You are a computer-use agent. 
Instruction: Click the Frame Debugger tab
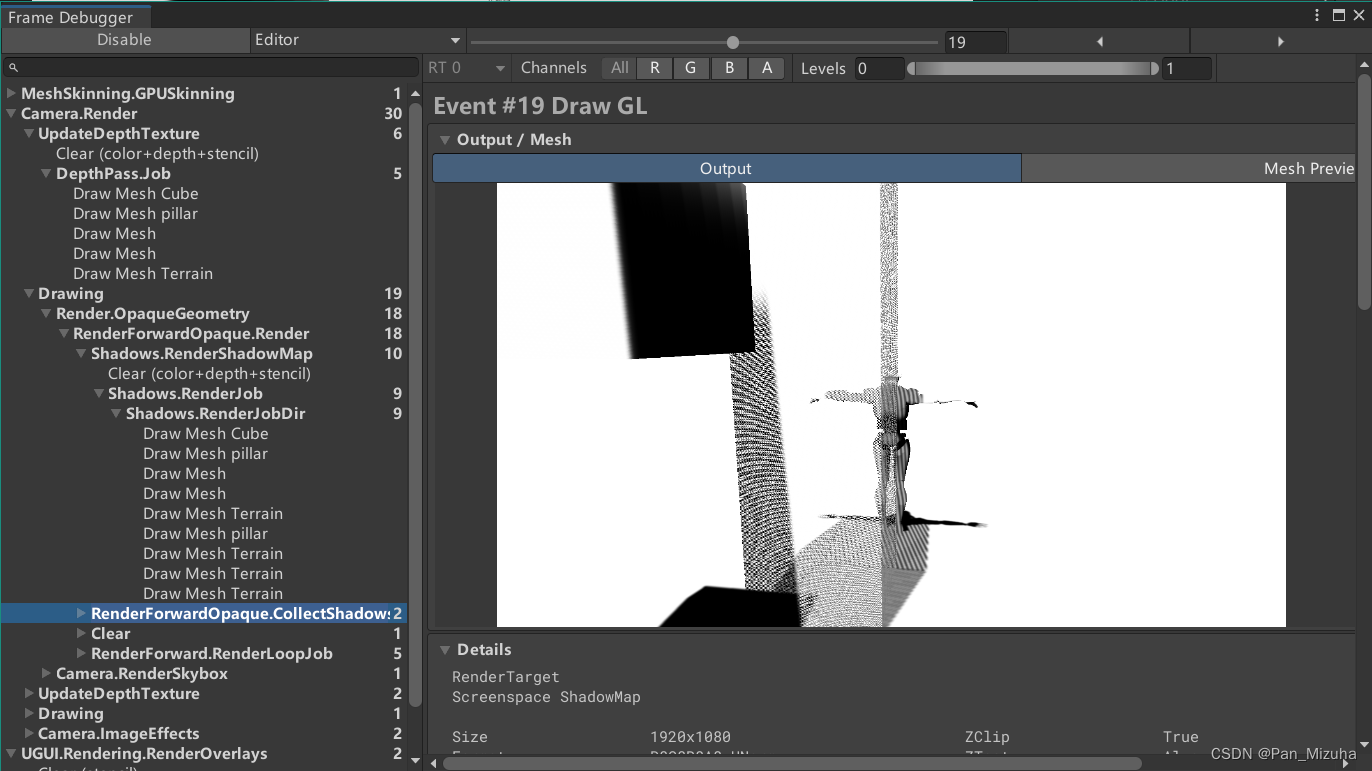(x=75, y=17)
